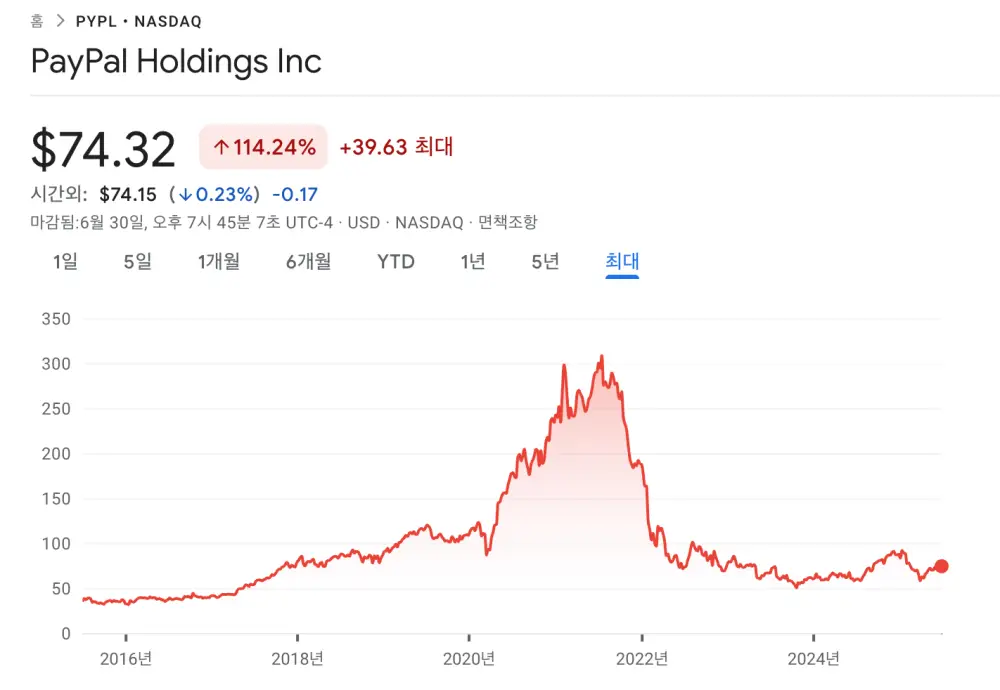
Task: Click the 114.24% percentage badge
Action: [263, 146]
